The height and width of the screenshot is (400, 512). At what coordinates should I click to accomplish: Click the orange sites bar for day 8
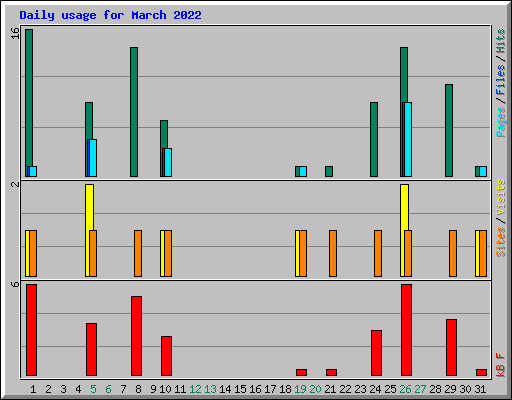tap(138, 253)
